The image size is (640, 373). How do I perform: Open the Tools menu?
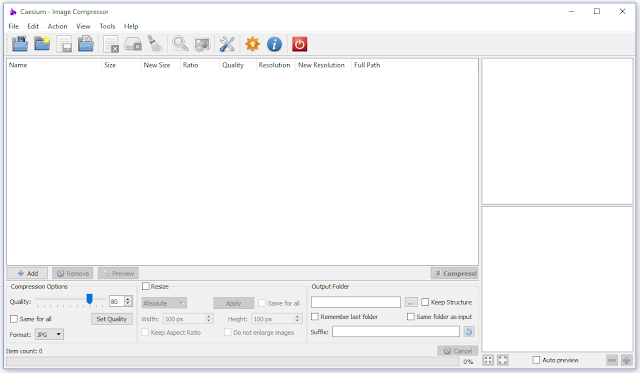pos(107,26)
